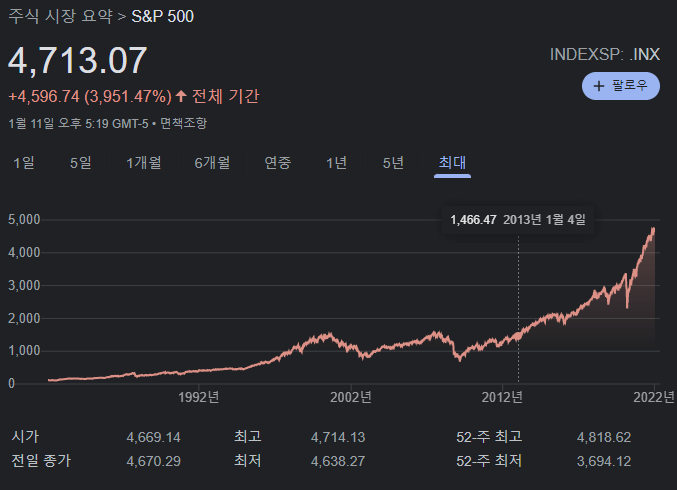
Task: Click the 4,000 y-axis label
Action: tap(24, 253)
